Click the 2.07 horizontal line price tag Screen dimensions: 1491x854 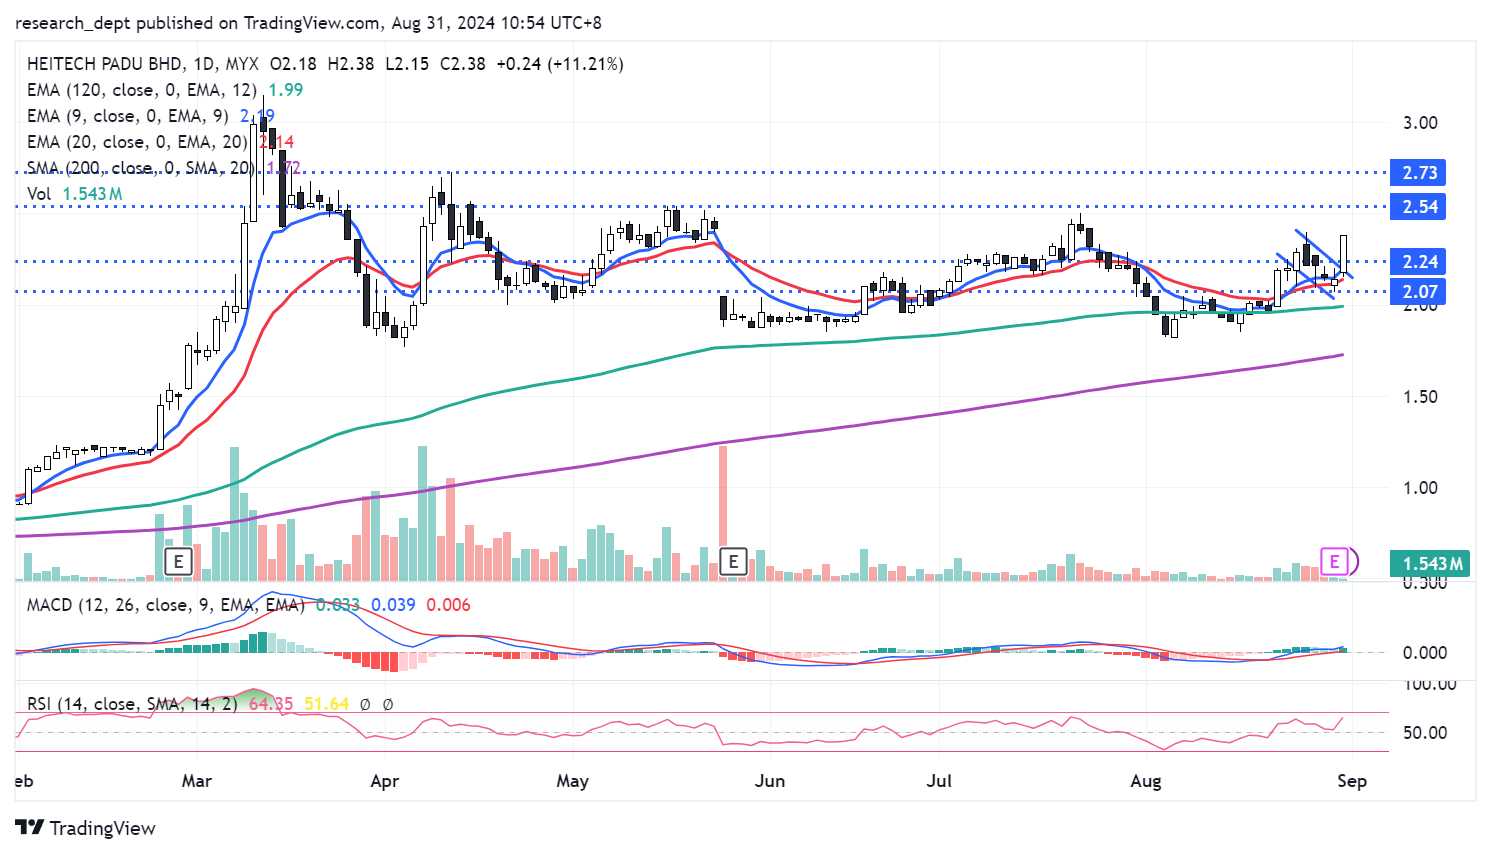click(1419, 292)
